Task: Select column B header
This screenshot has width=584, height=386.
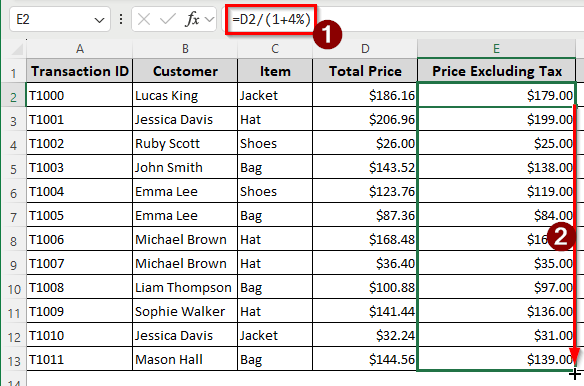Action: 185,49
